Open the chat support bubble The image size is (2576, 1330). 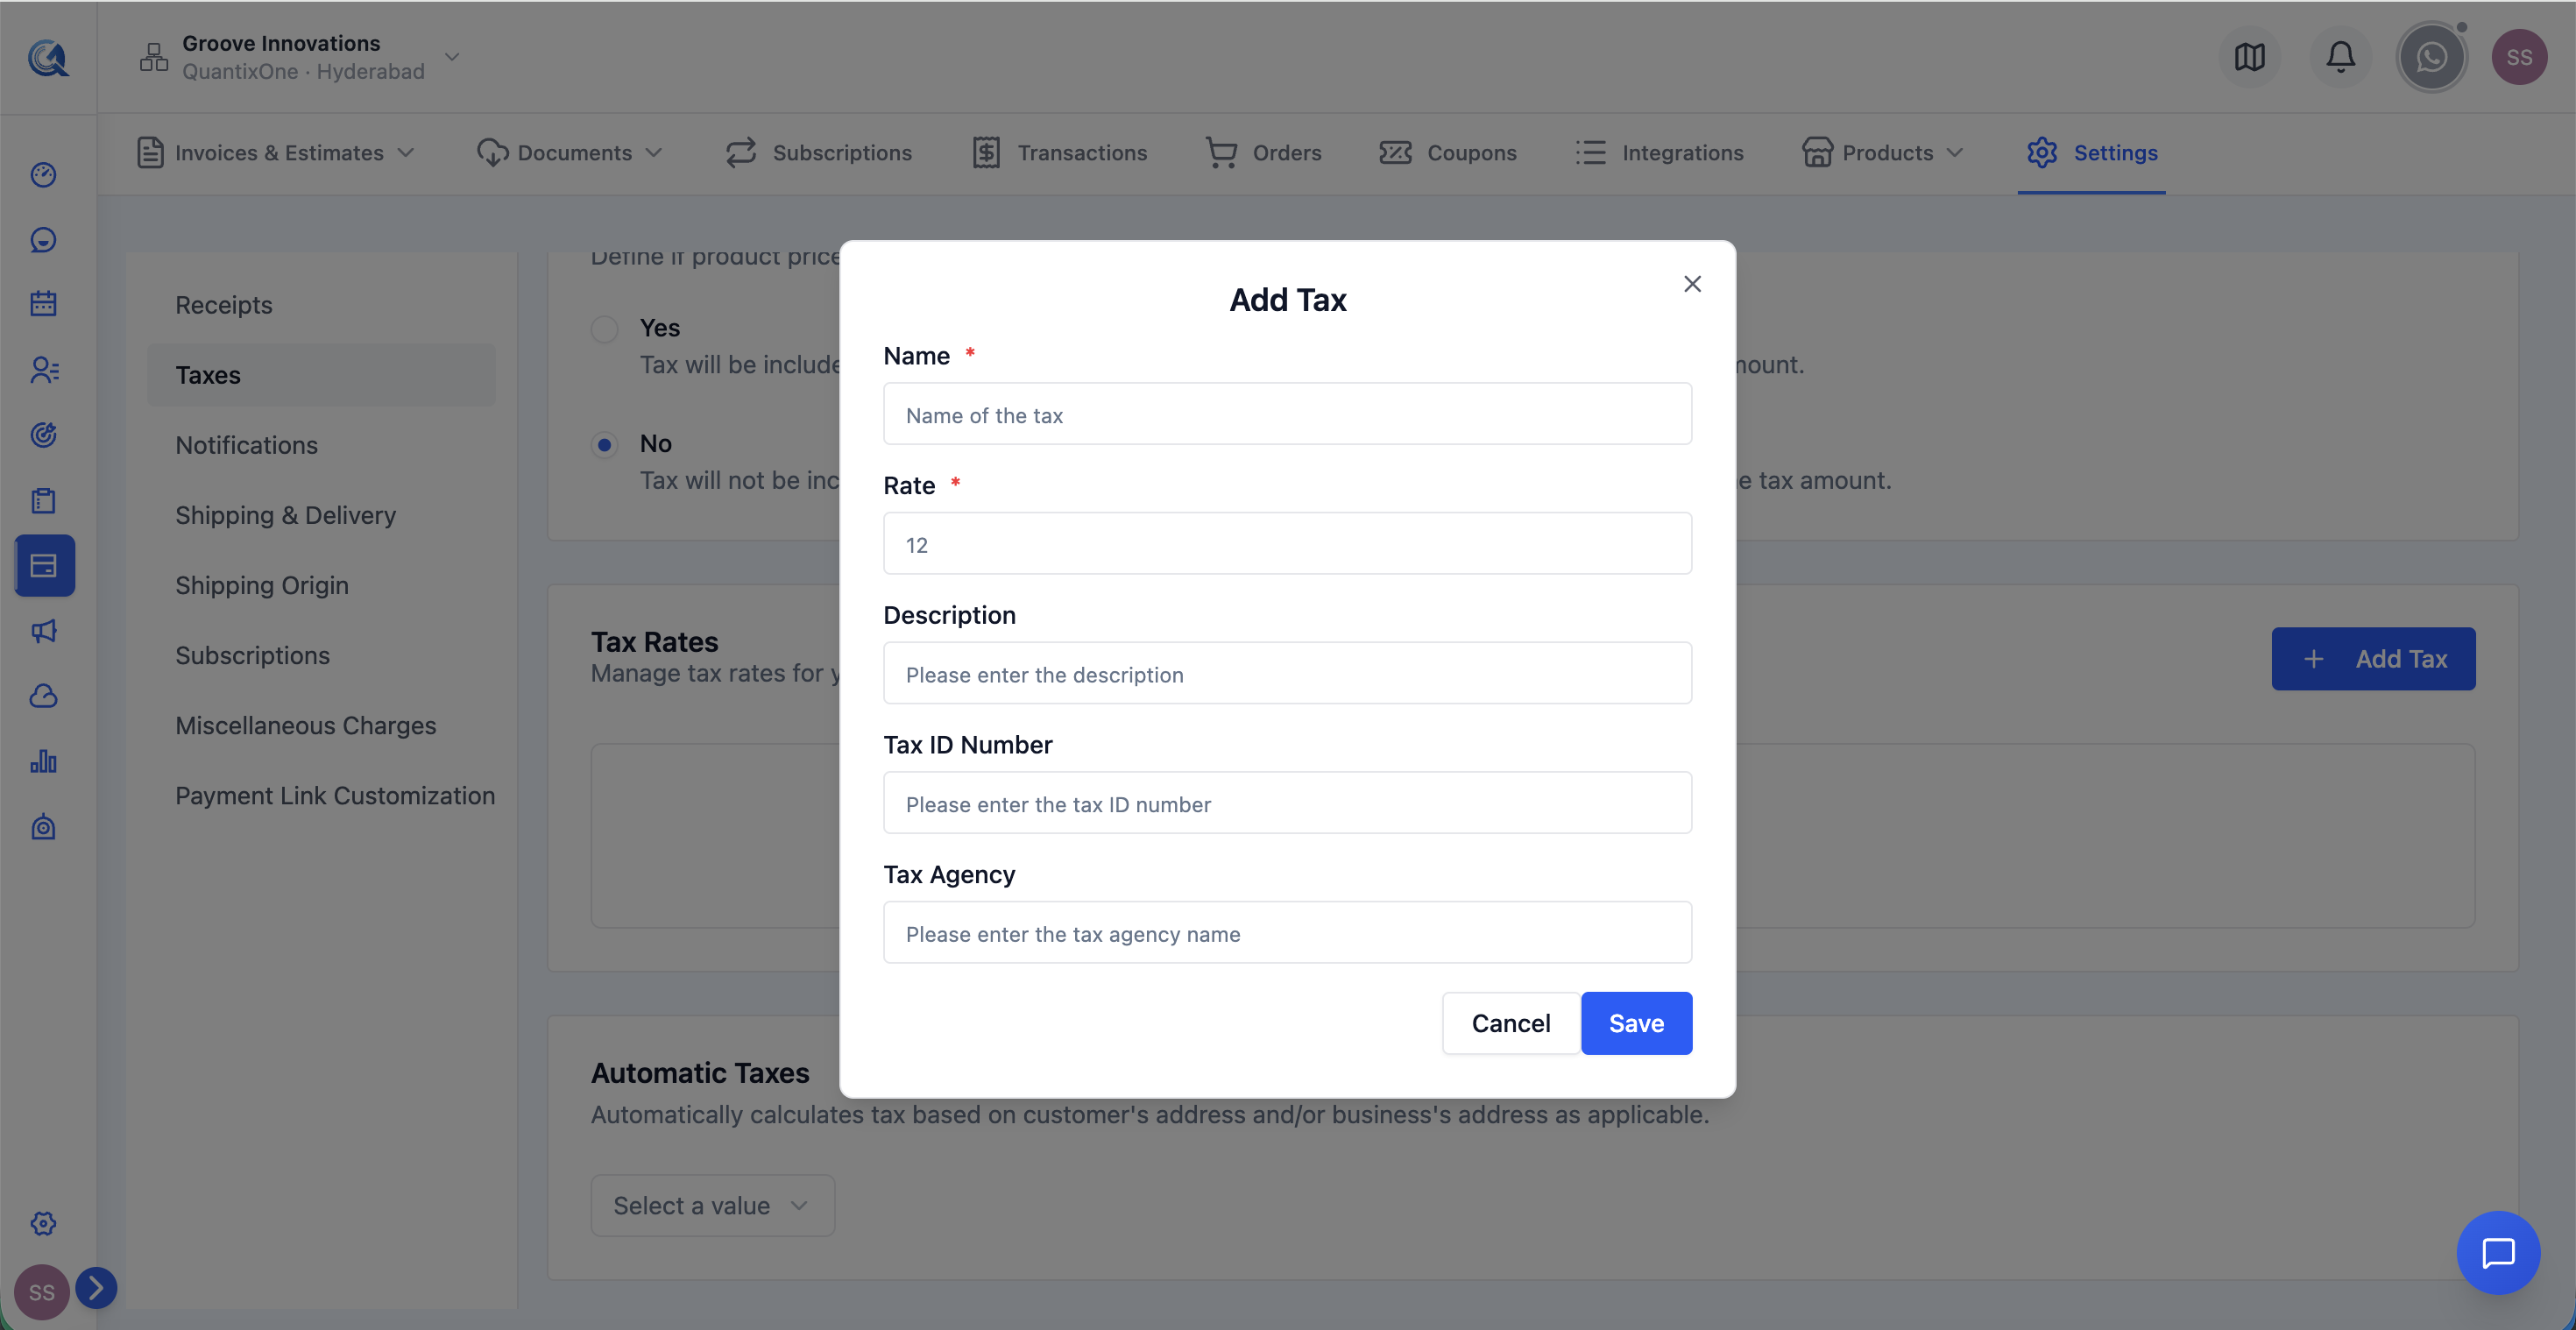2498,1252
